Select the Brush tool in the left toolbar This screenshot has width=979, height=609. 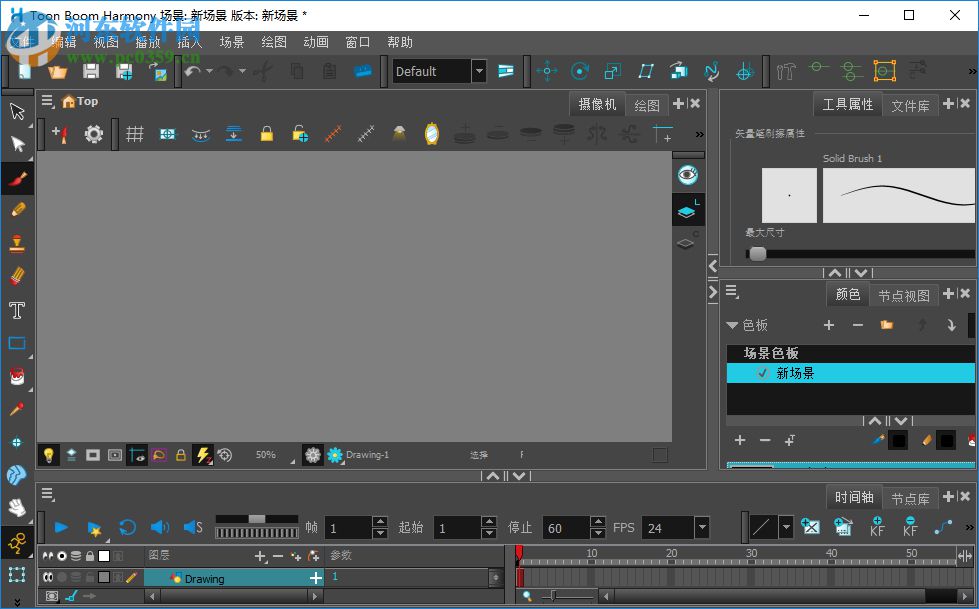pyautogui.click(x=16, y=178)
